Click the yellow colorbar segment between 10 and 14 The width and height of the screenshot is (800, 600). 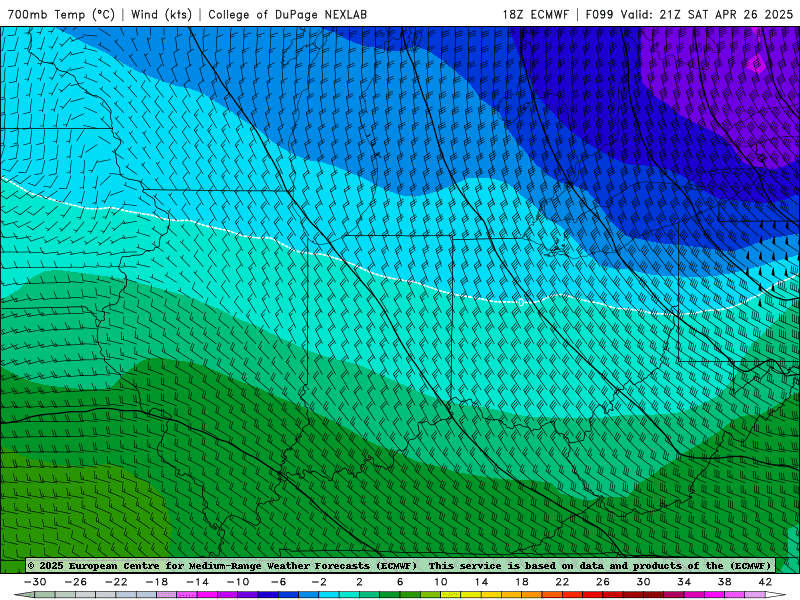click(x=471, y=594)
